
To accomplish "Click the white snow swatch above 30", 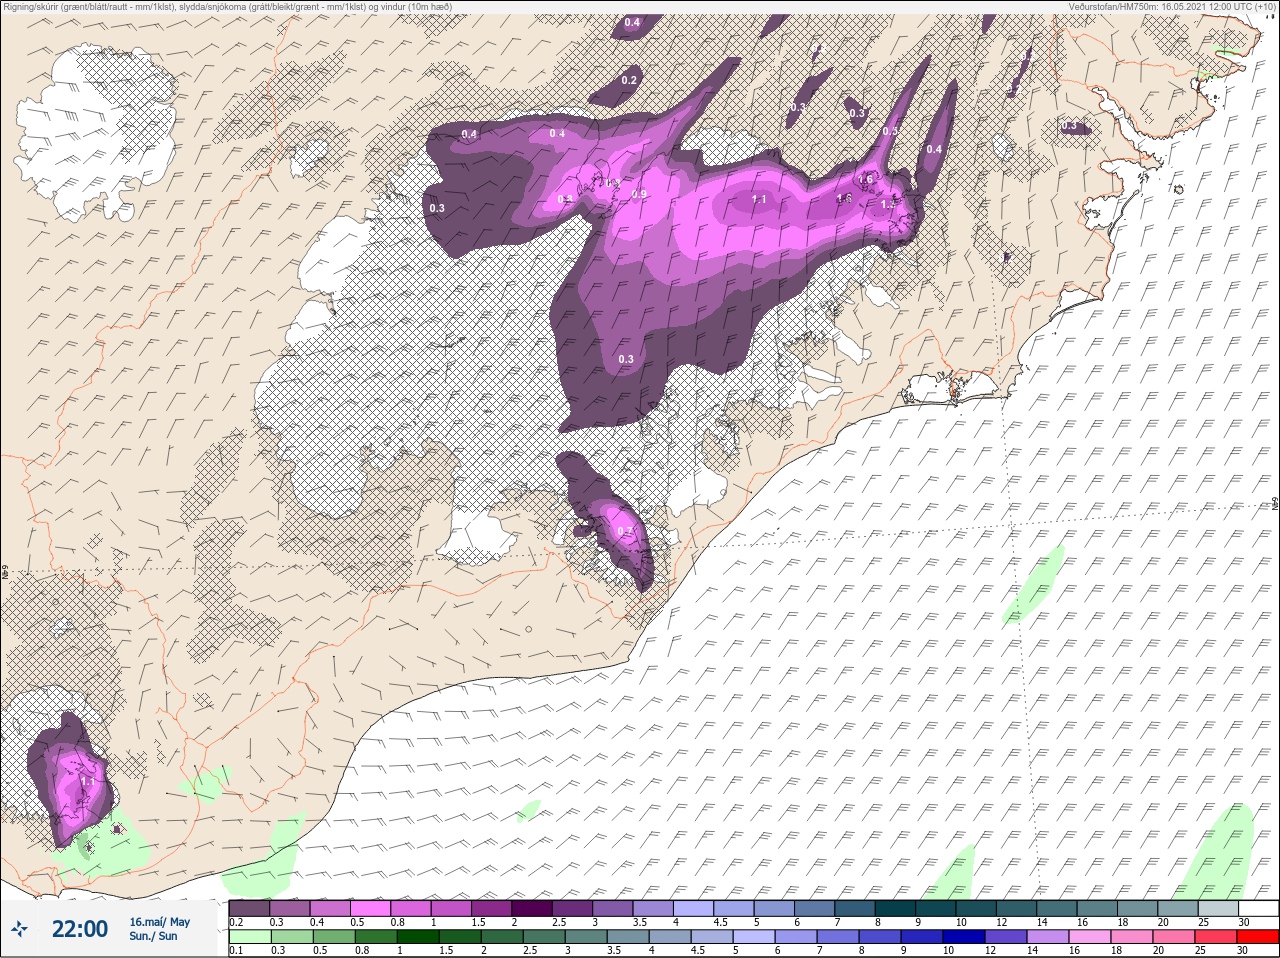I will click(x=1258, y=908).
